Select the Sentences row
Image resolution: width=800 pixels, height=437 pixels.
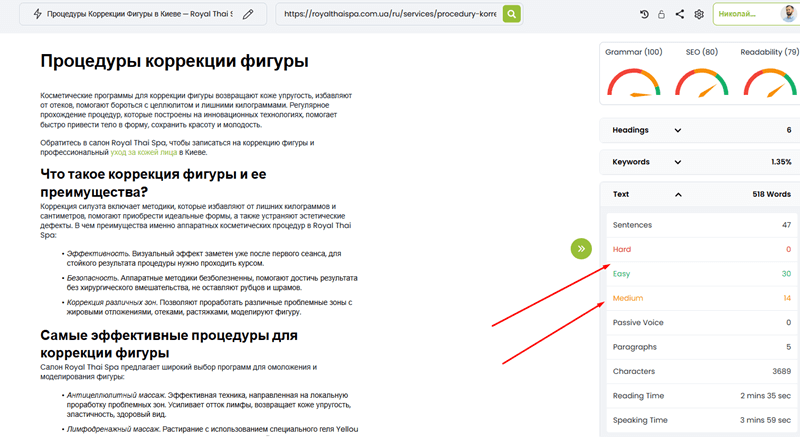point(702,225)
